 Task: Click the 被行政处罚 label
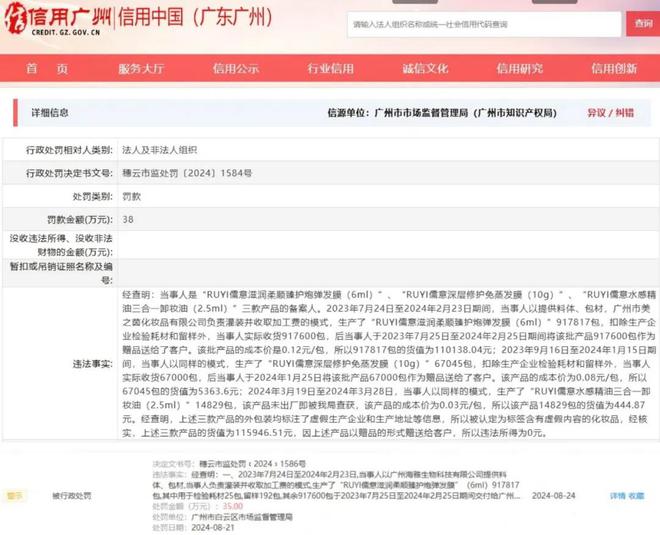click(x=72, y=496)
